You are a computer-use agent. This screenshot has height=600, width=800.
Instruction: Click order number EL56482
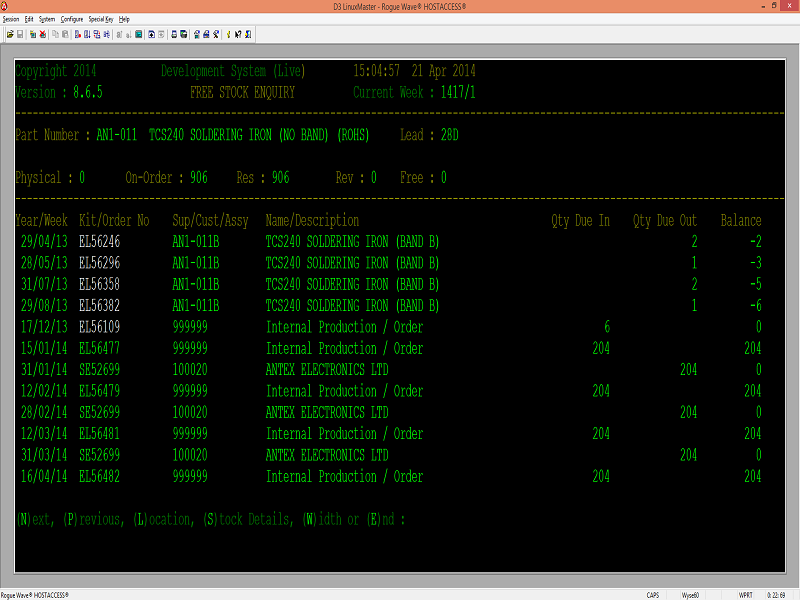[99, 477]
